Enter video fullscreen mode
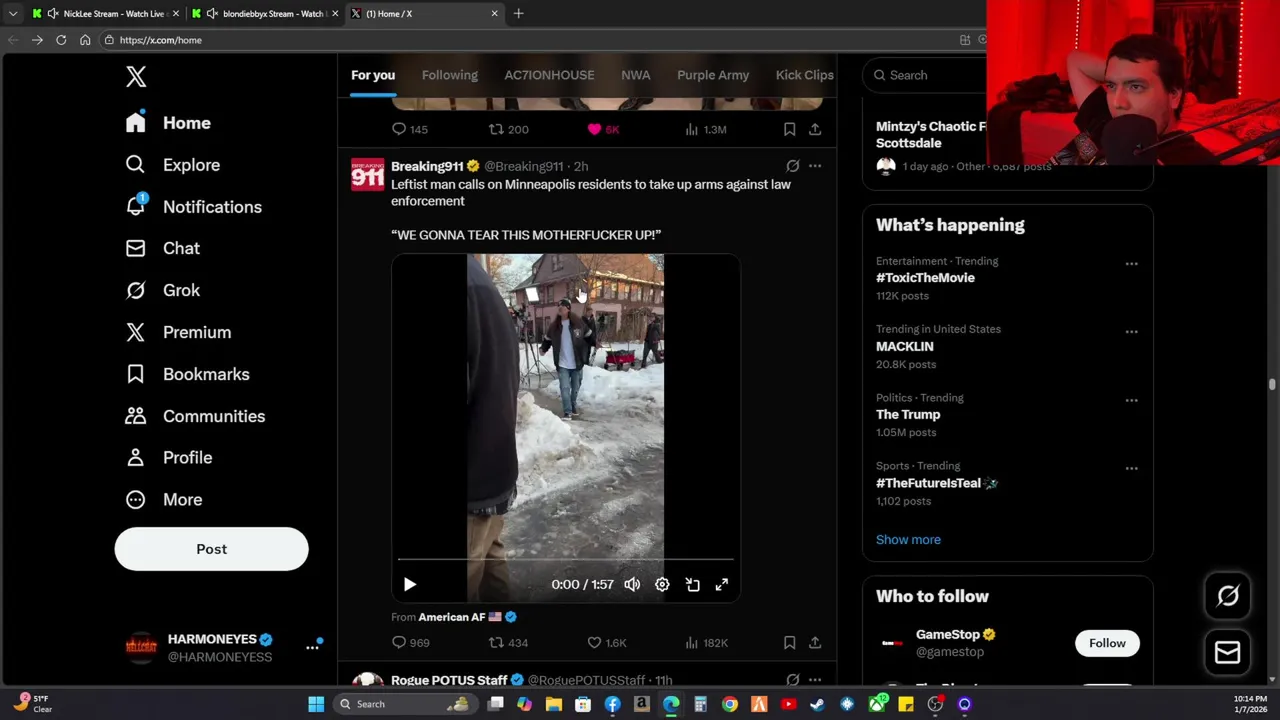 pos(722,584)
